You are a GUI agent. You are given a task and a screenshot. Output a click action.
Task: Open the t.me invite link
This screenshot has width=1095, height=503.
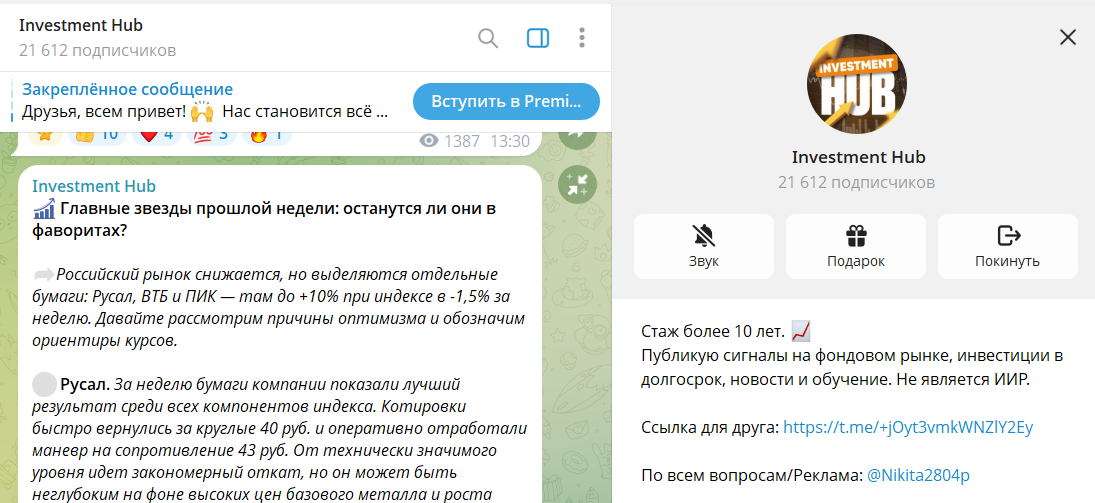point(907,427)
